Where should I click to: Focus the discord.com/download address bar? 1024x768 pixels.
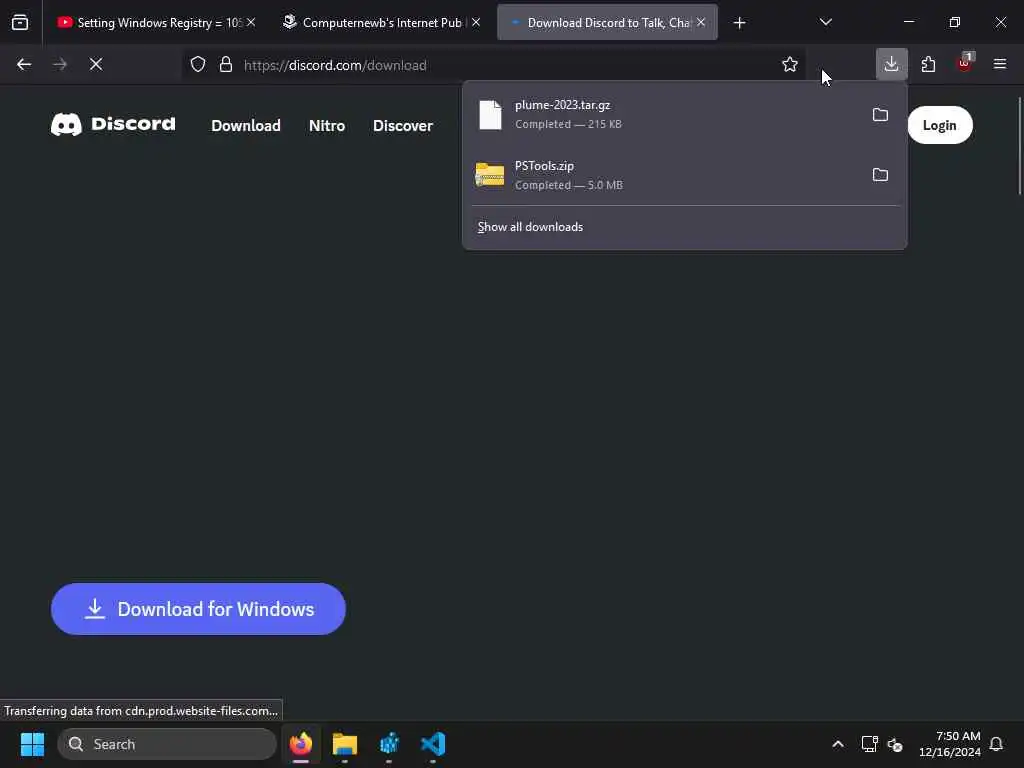pos(494,65)
